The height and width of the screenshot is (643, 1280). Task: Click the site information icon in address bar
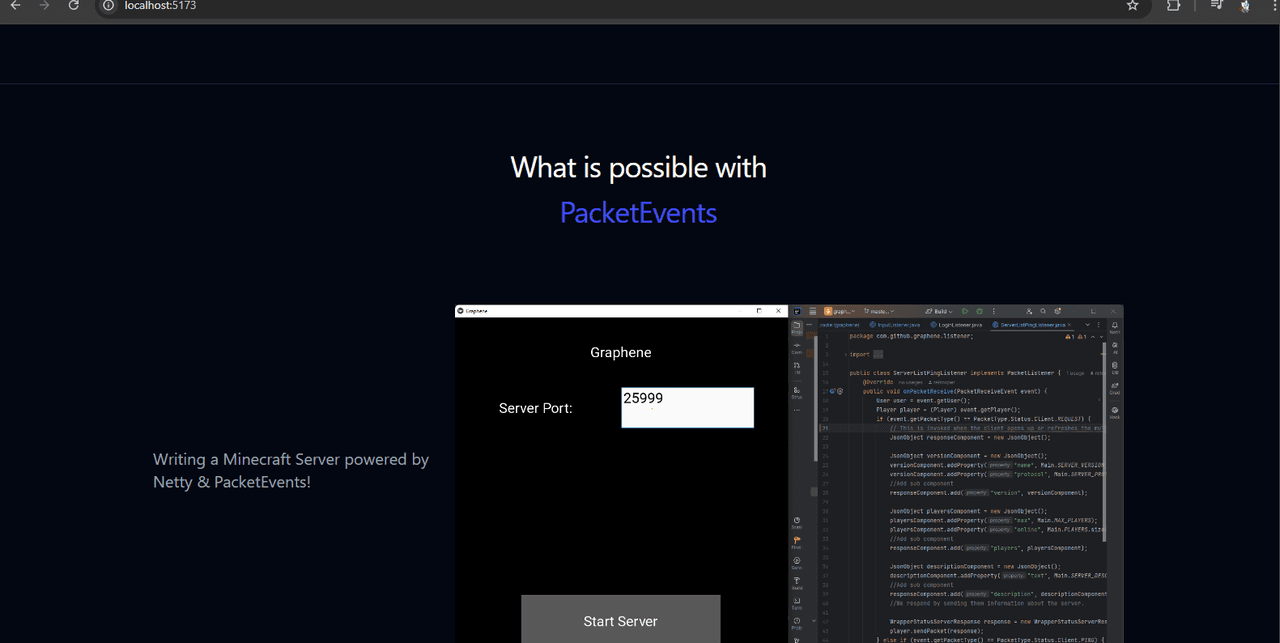click(x=109, y=6)
